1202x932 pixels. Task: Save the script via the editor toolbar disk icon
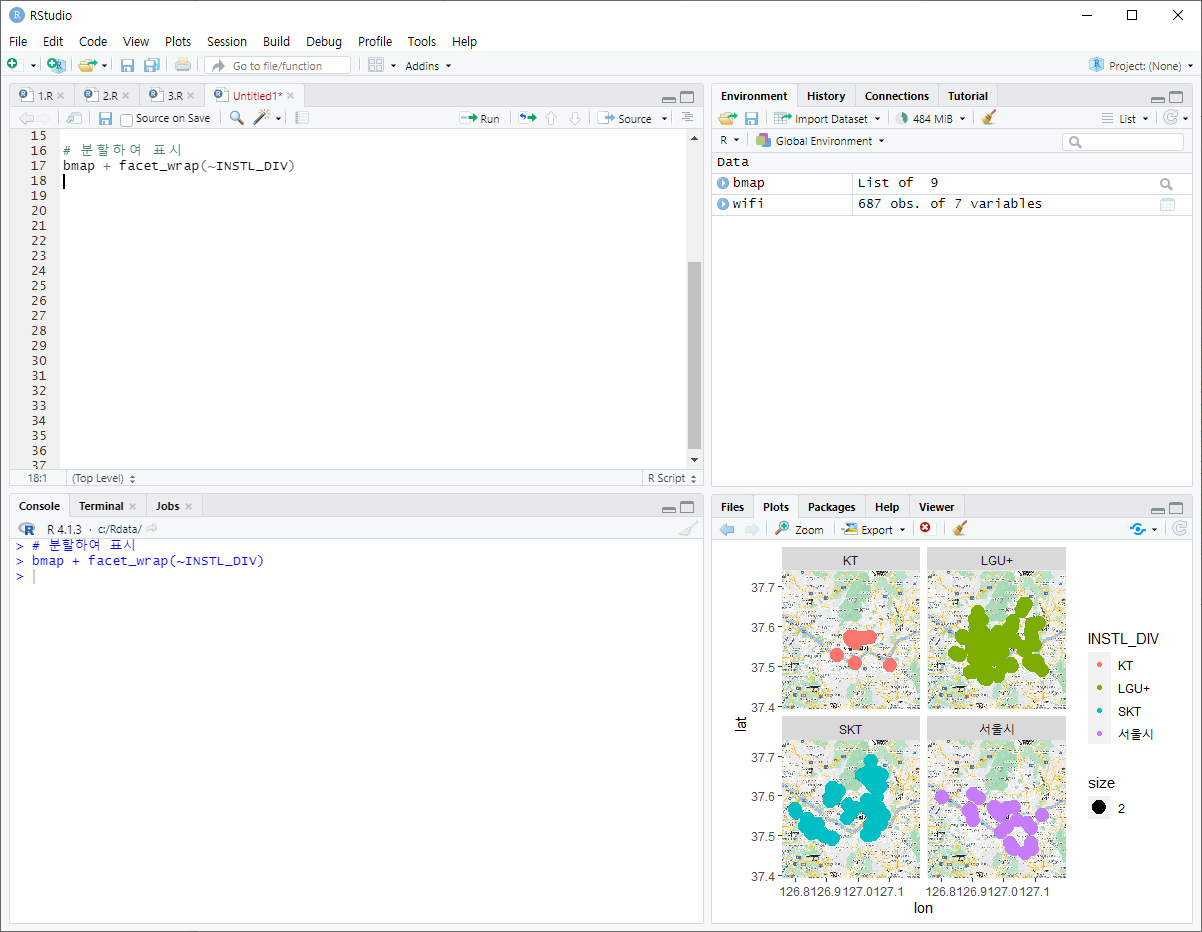[x=105, y=118]
